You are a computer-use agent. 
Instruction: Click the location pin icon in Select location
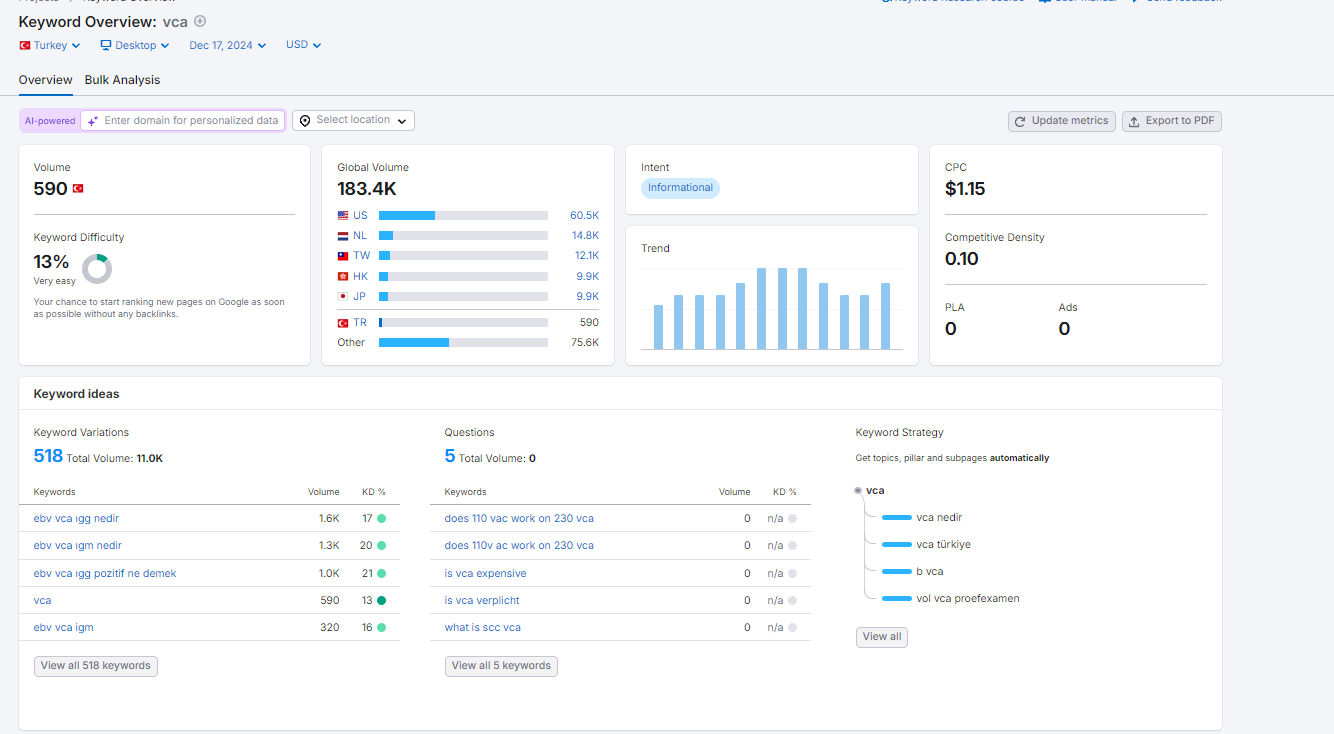[x=305, y=121]
